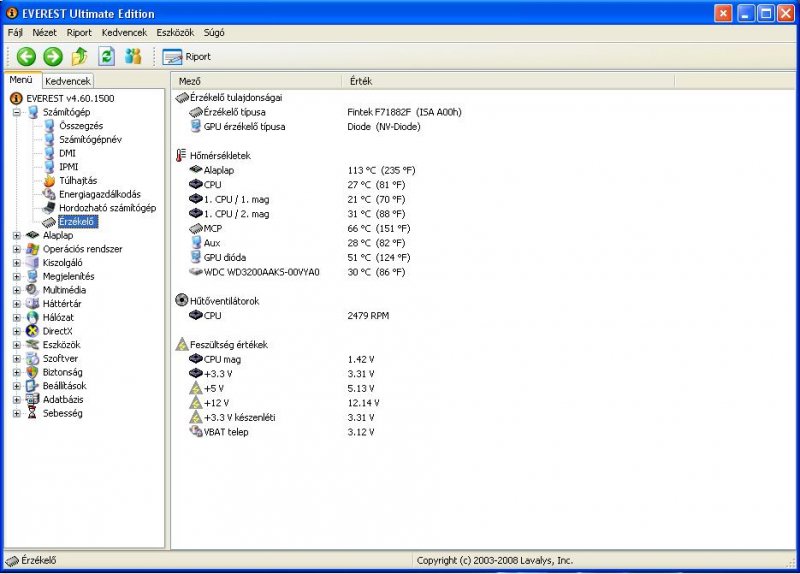Switch to the Kedvencek tab

(67, 81)
